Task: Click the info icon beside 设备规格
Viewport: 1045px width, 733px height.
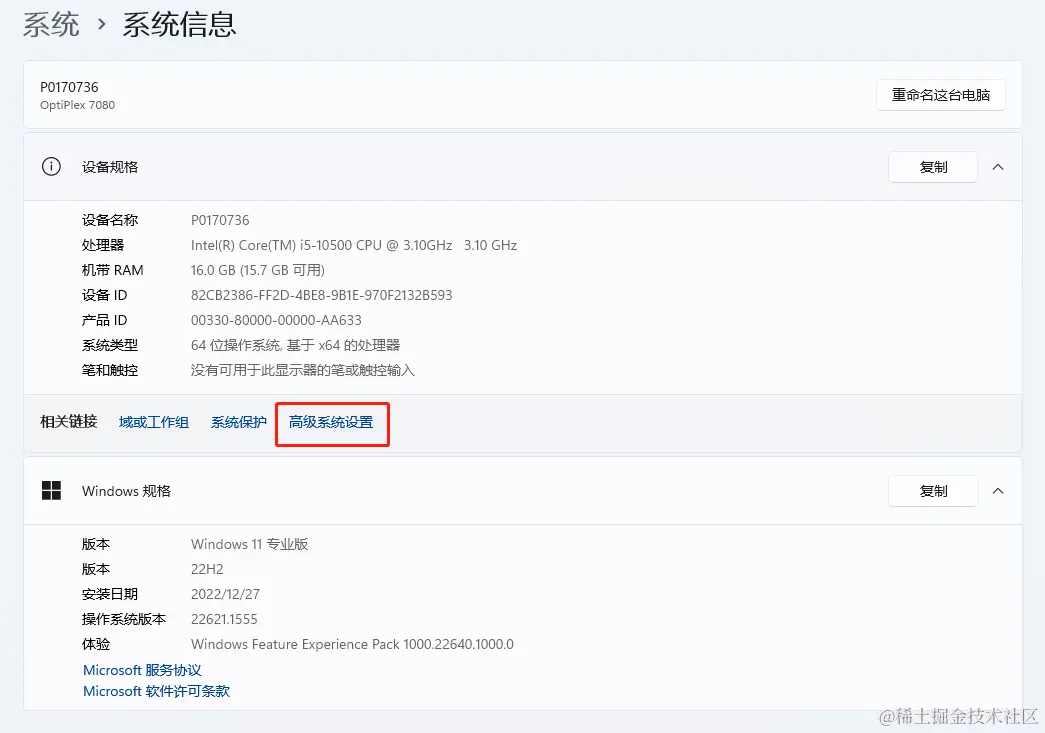Action: tap(51, 167)
